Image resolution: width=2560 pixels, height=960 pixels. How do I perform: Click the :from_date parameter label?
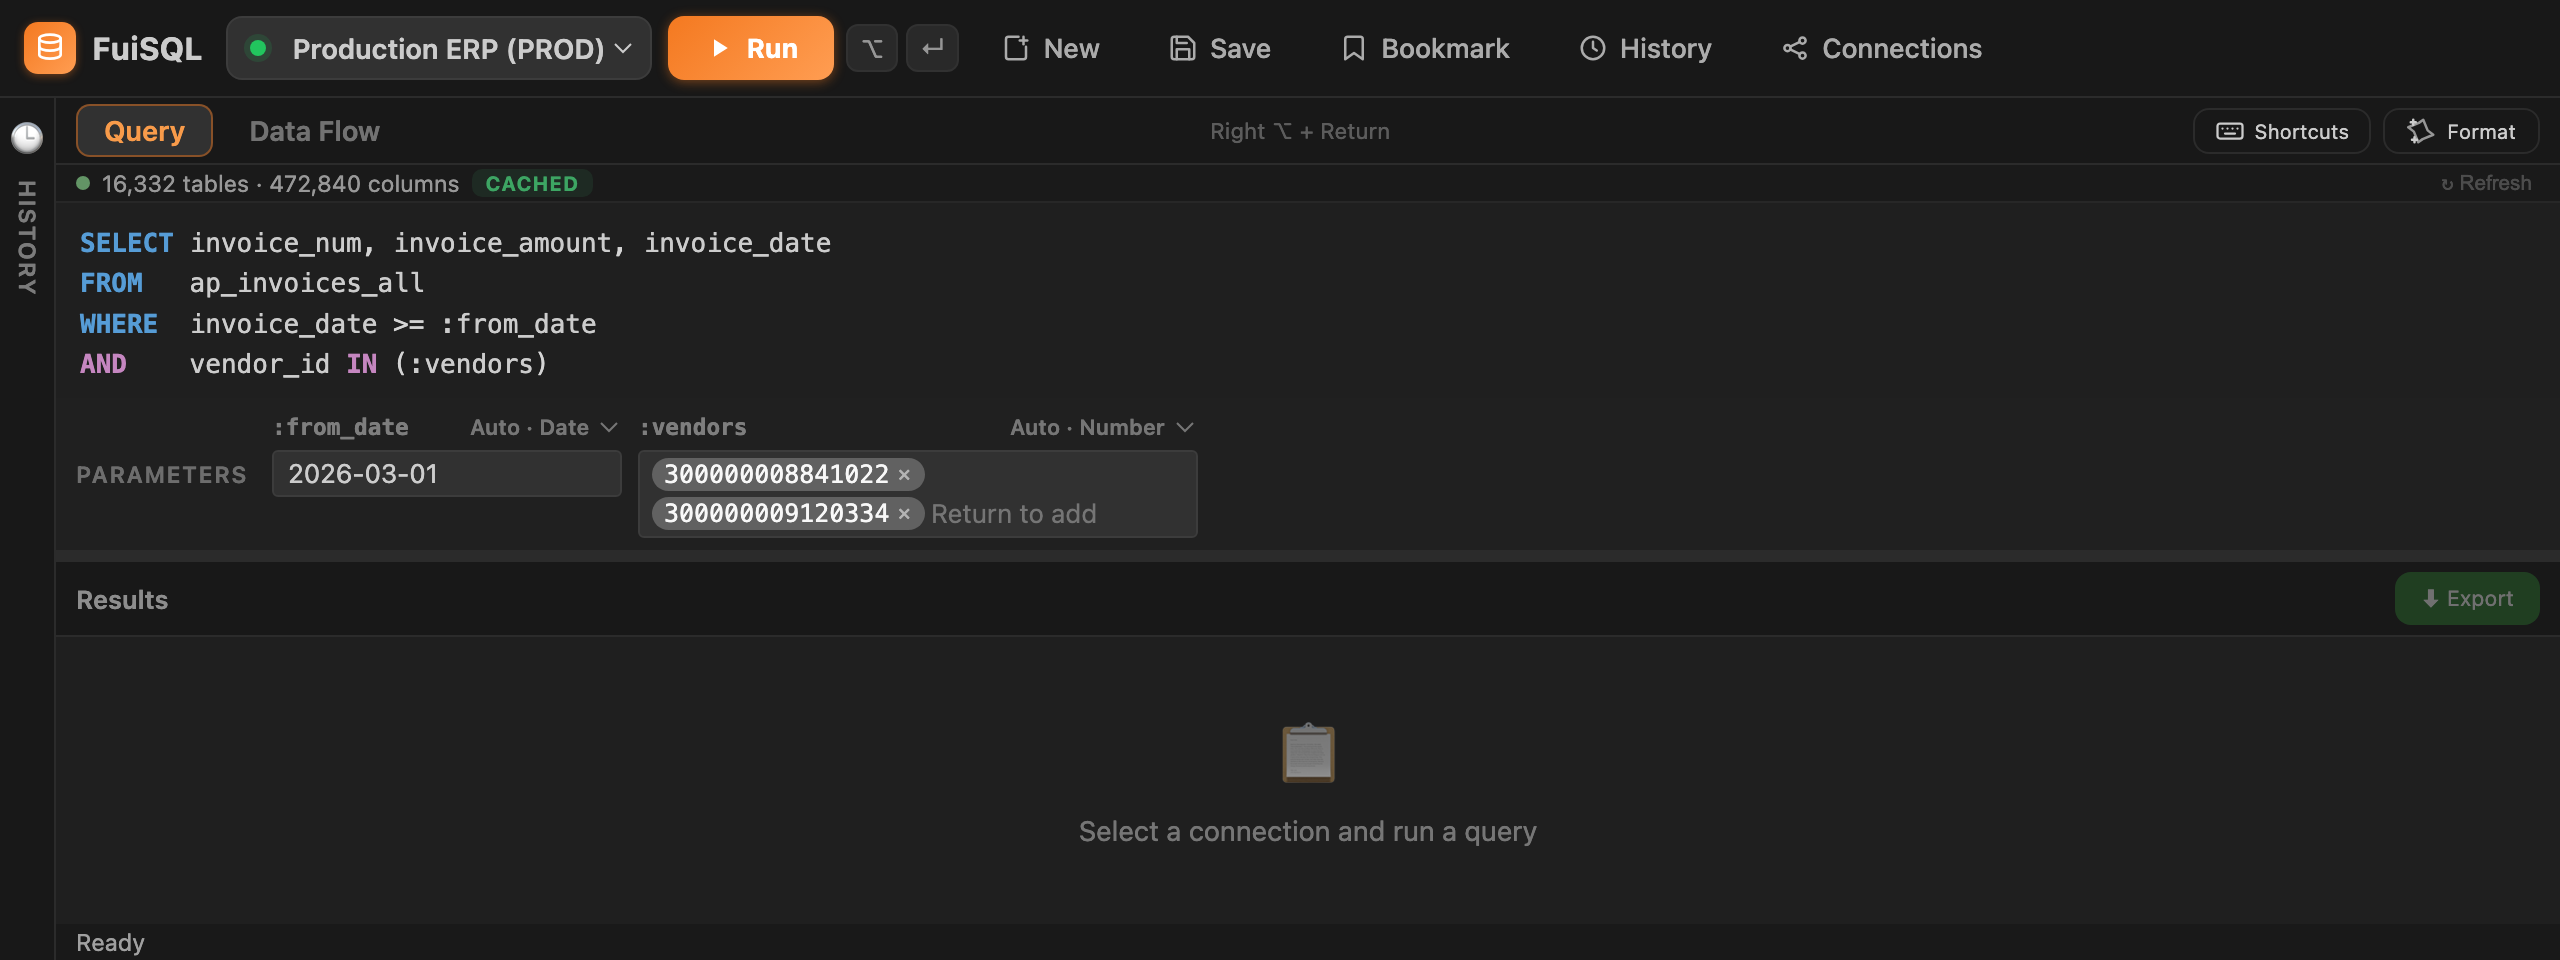341,427
